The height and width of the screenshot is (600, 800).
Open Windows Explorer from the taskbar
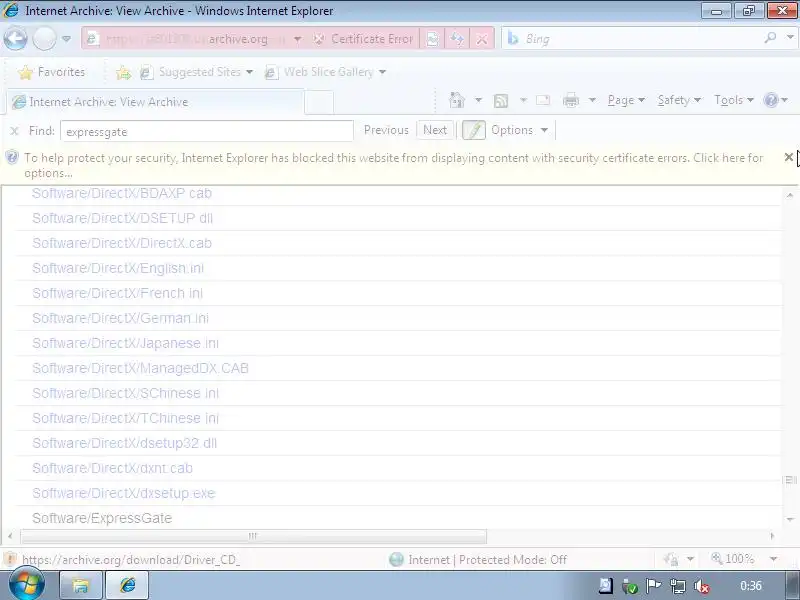[x=82, y=585]
